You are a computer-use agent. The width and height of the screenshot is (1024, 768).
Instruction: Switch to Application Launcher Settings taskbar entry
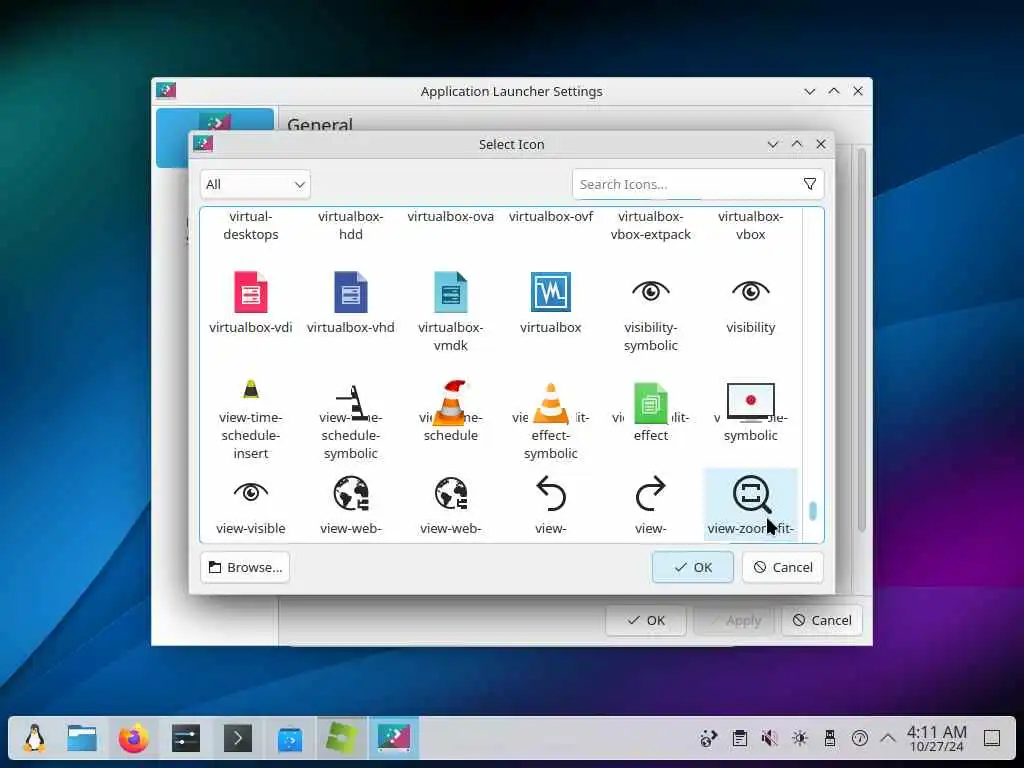click(x=394, y=738)
